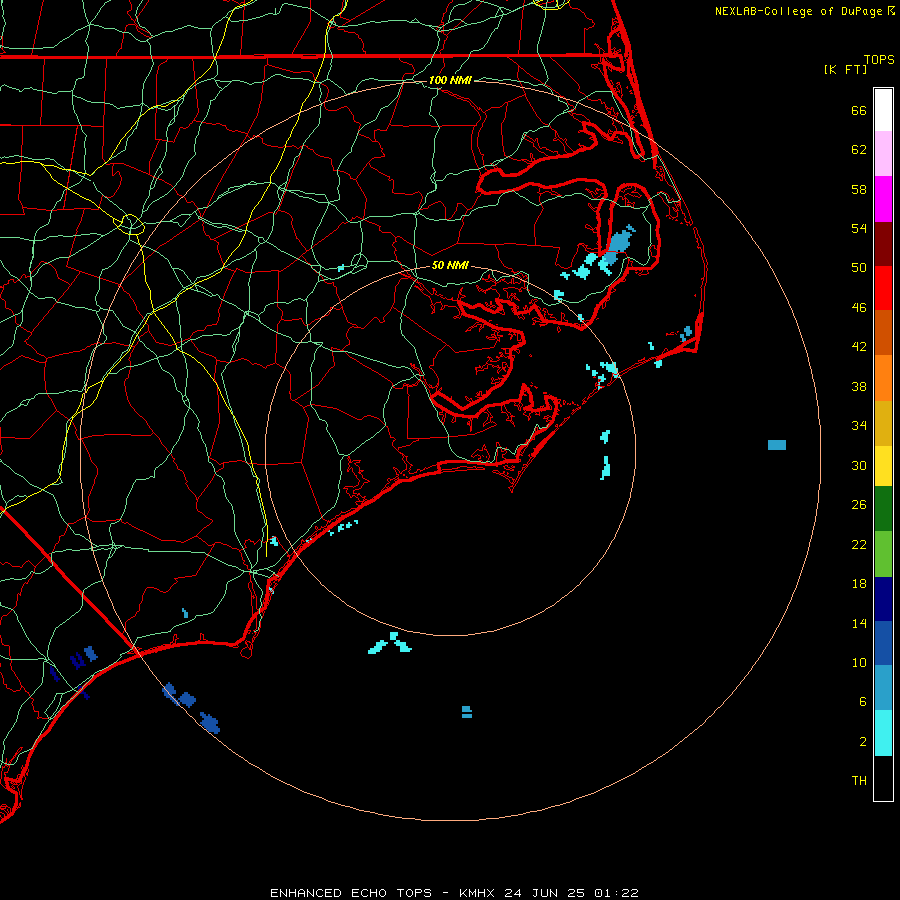The width and height of the screenshot is (900, 900).
Task: Select the dark green legend swatch
Action: tap(883, 509)
